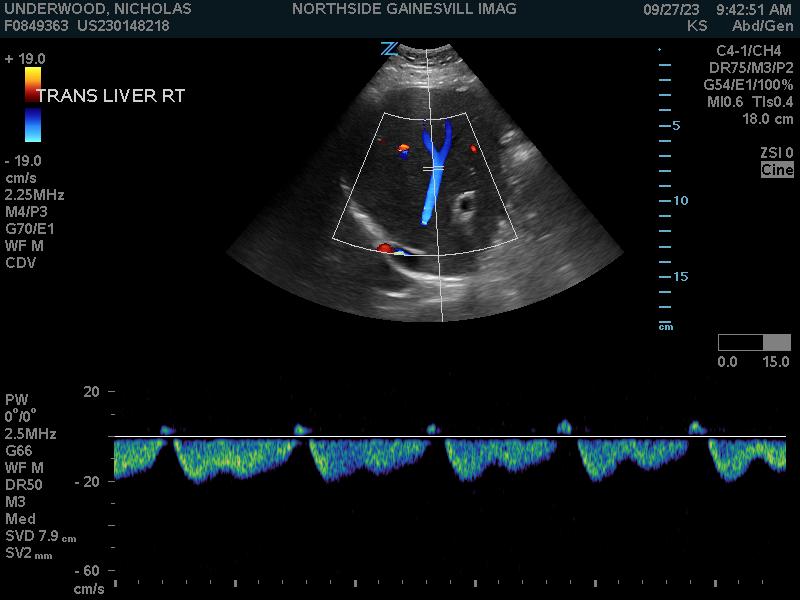Click the 'cm' unit label under depth scale
Screen dimensions: 800x600
coord(665,327)
